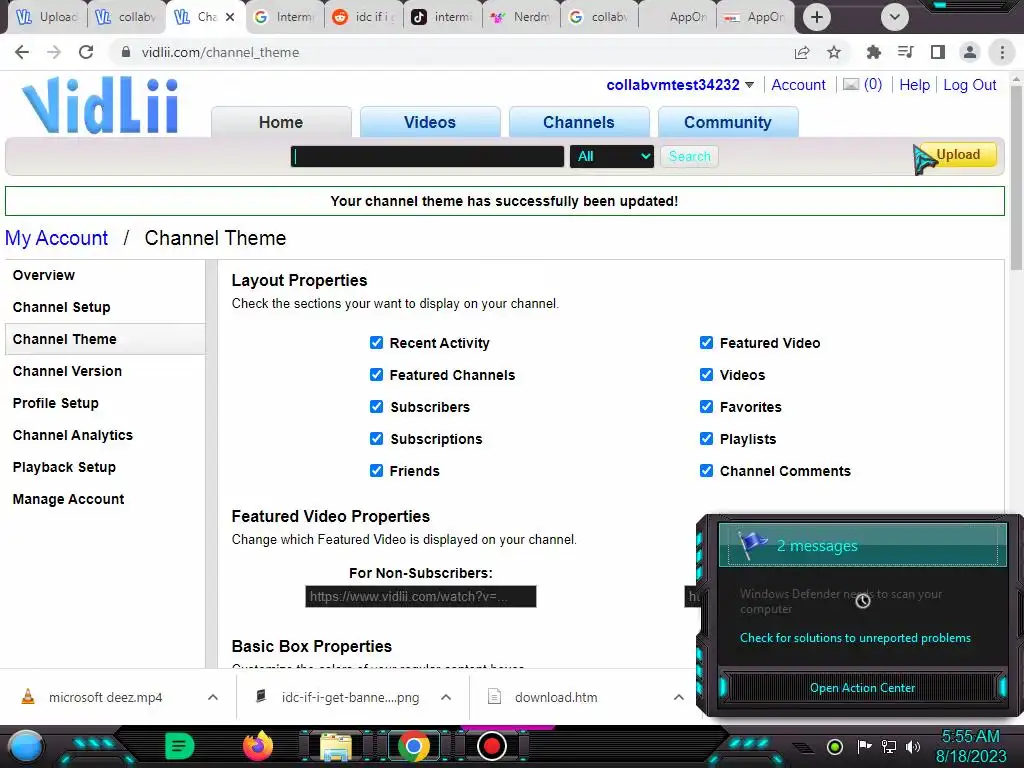1024x768 pixels.
Task: Open the Account link
Action: point(798,85)
